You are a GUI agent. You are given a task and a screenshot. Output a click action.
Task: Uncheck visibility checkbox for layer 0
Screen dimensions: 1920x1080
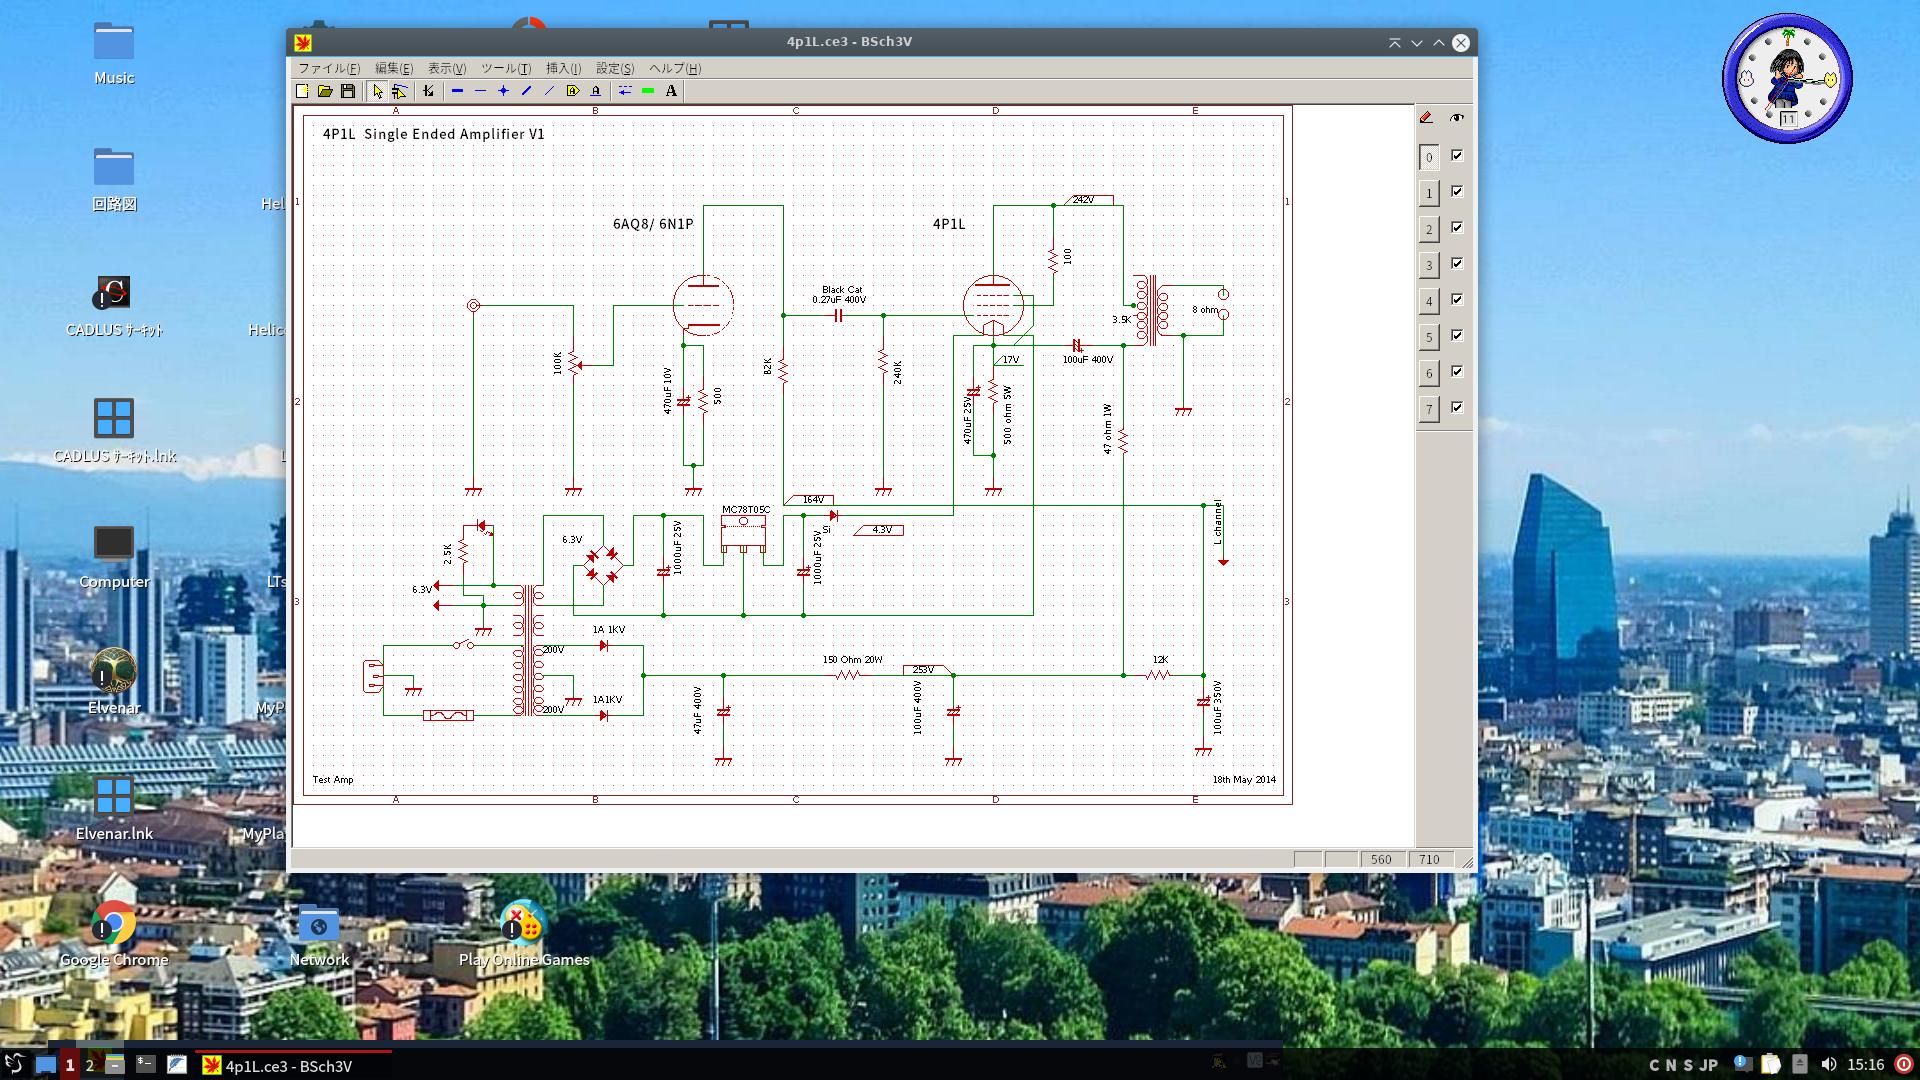(x=1457, y=155)
